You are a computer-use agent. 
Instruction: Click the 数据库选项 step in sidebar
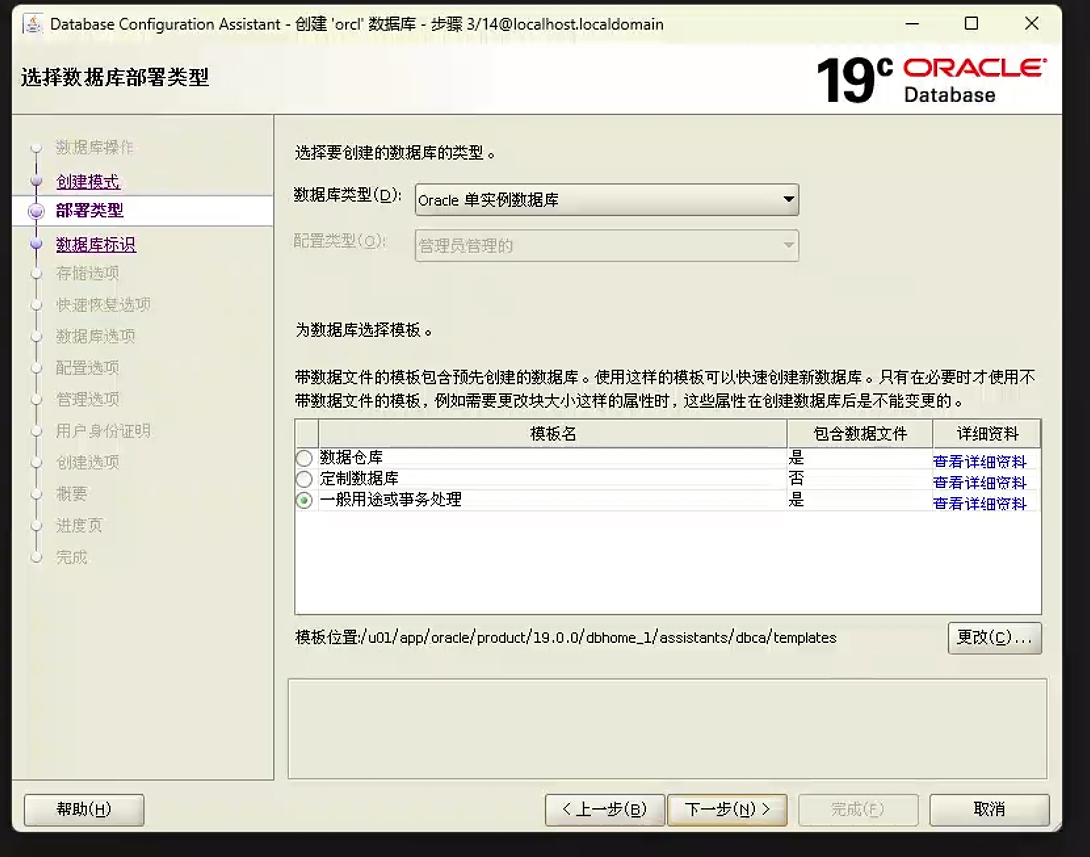click(95, 336)
